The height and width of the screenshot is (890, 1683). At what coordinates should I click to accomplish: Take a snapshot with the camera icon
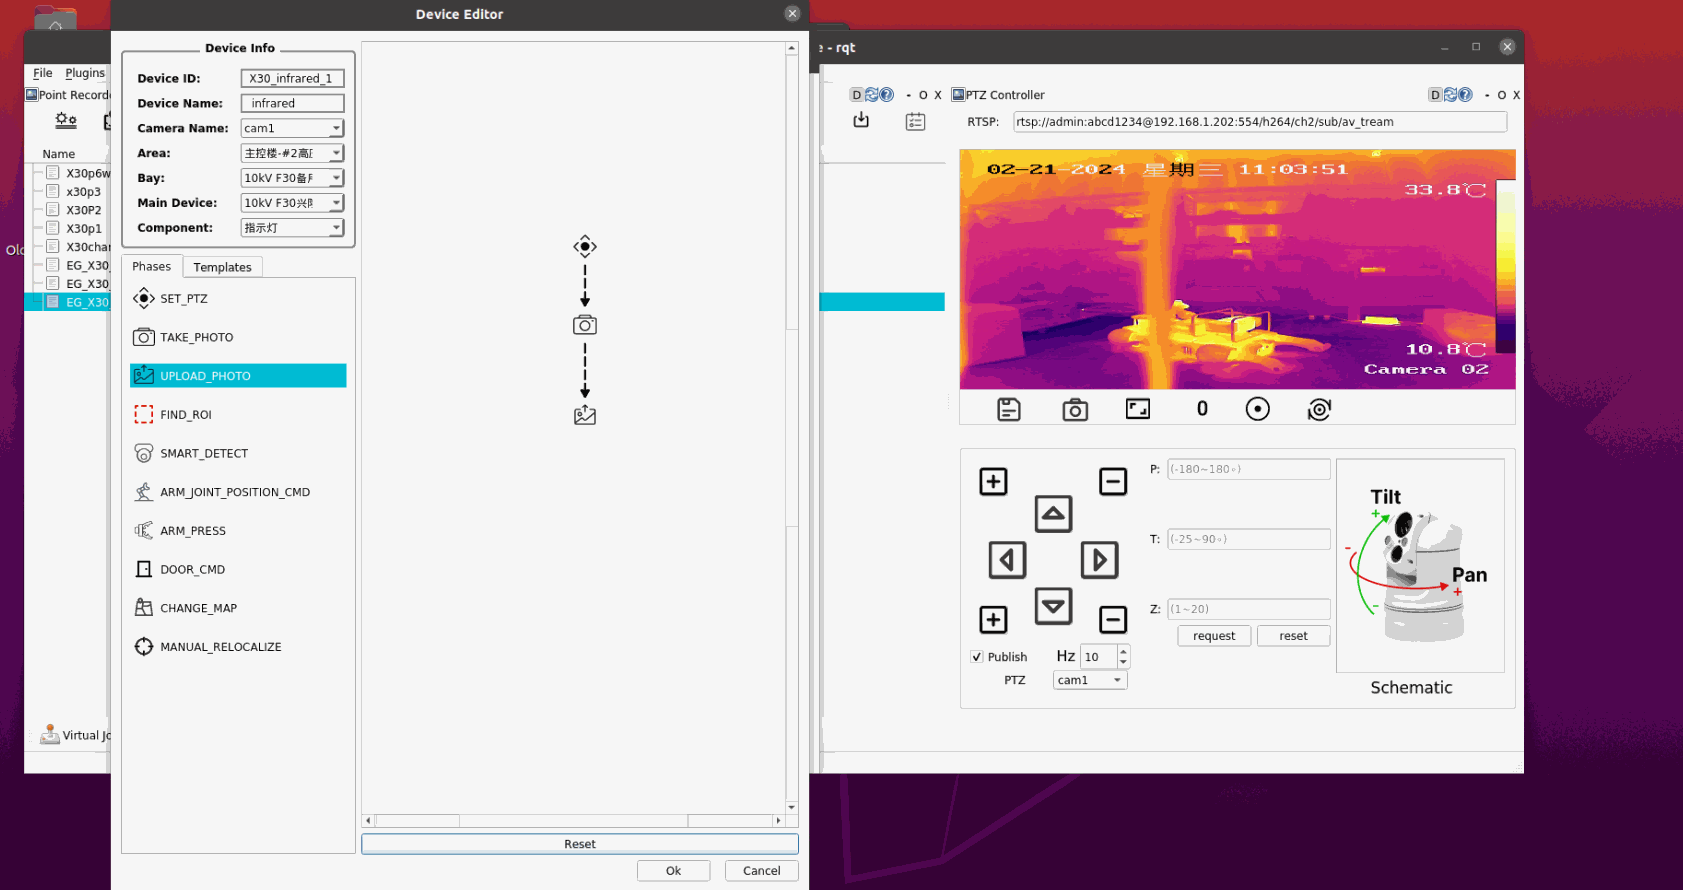click(x=1074, y=409)
